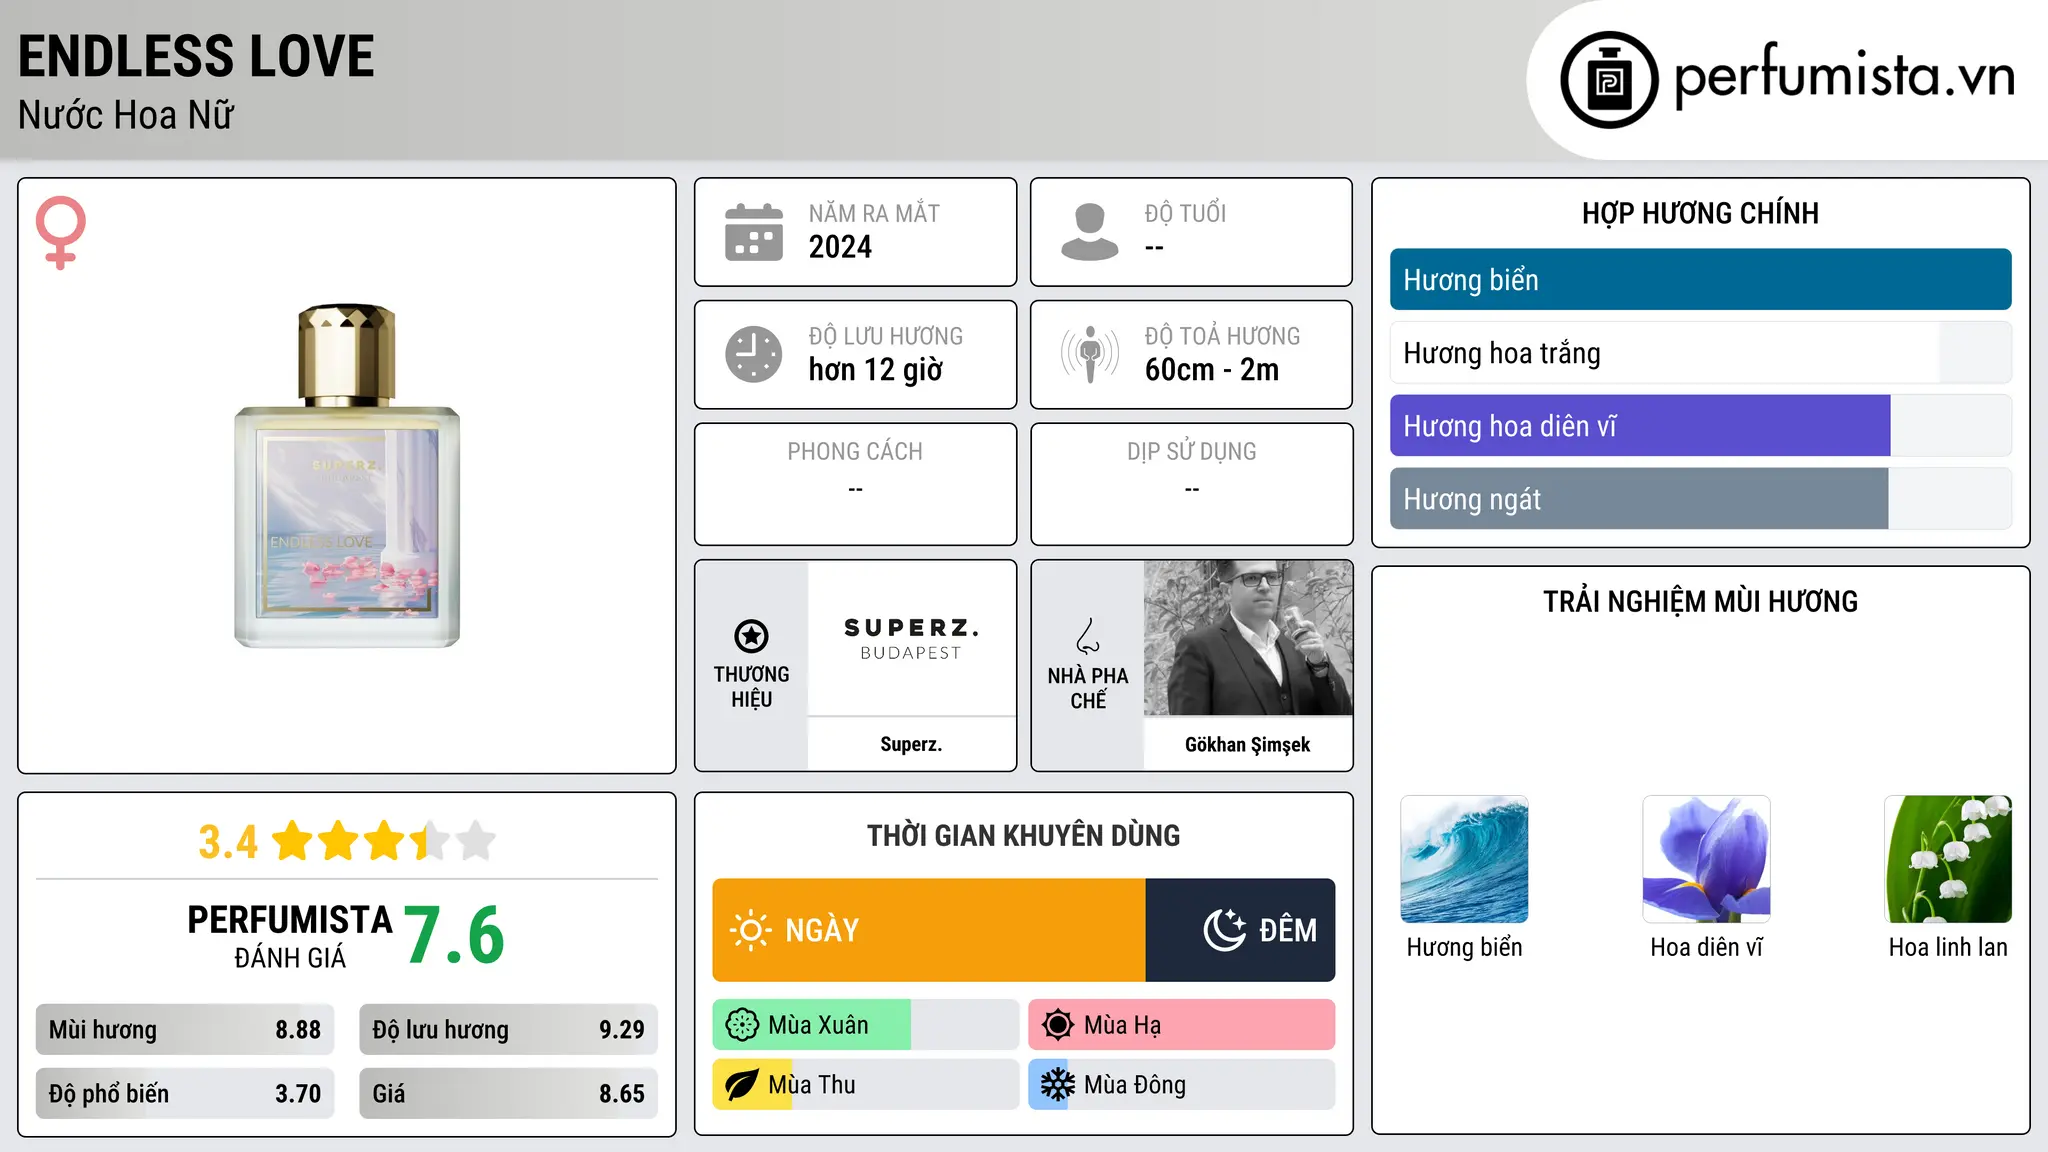This screenshot has width=2048, height=1152.
Task: Click the Mùa Đông season bar
Action: coord(1181,1085)
